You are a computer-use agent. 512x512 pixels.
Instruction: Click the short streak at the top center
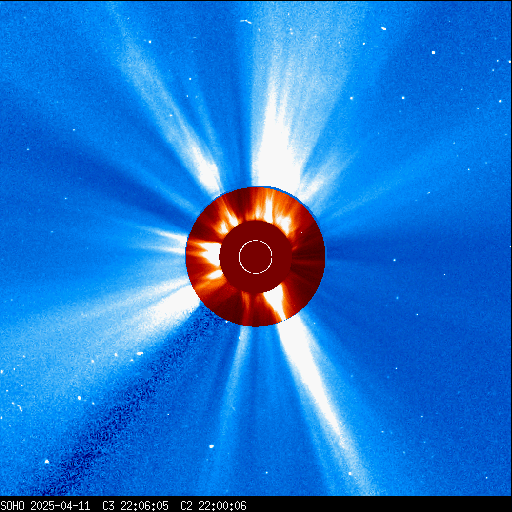246,22
